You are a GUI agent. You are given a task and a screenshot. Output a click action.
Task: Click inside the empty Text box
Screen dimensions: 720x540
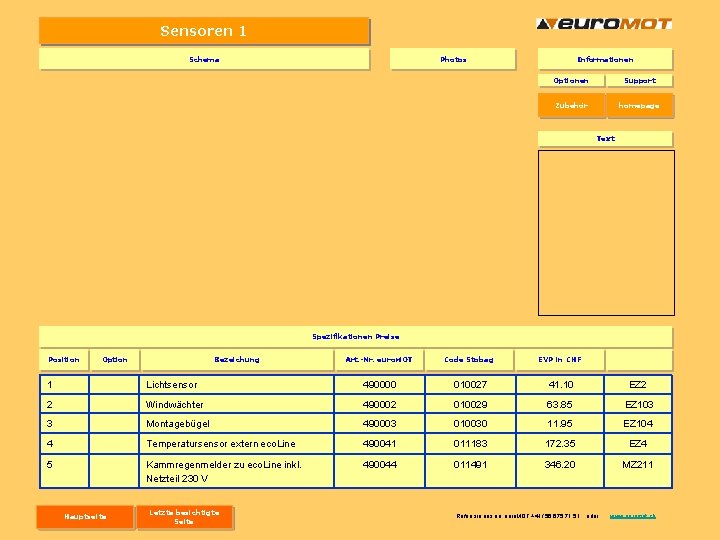tap(606, 233)
